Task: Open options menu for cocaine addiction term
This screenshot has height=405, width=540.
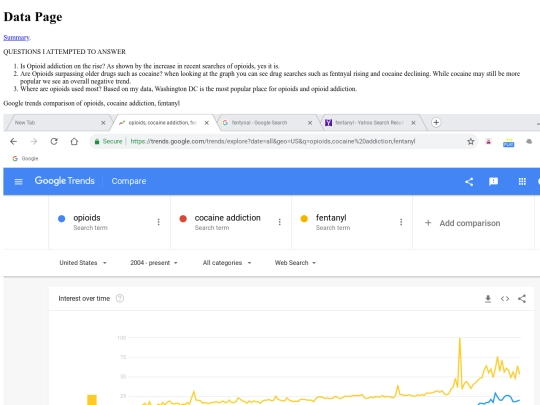Action: pos(280,222)
